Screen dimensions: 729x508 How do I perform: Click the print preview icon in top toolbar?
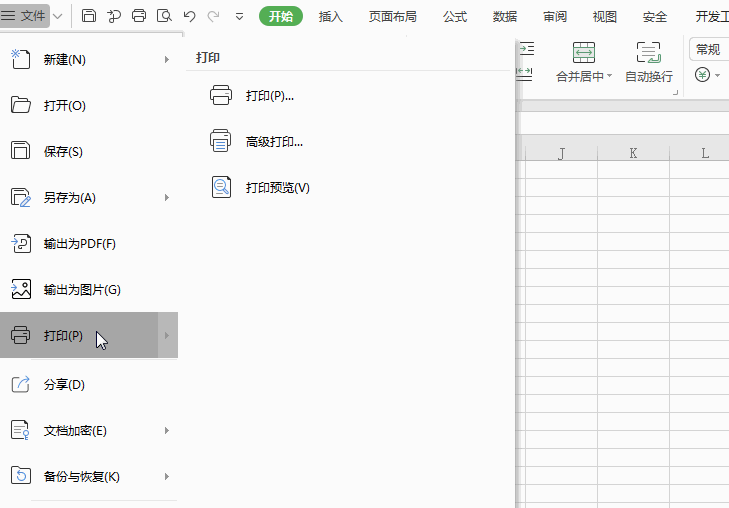point(164,16)
